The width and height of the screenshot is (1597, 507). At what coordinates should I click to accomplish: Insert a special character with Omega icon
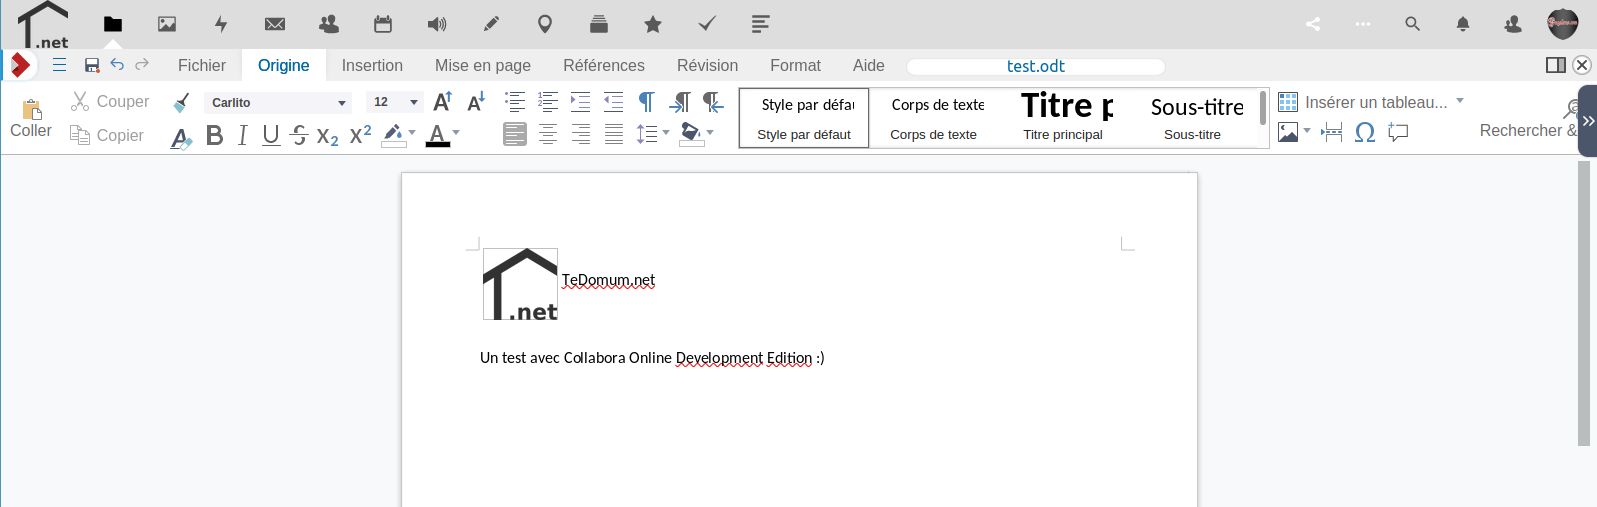1365,133
